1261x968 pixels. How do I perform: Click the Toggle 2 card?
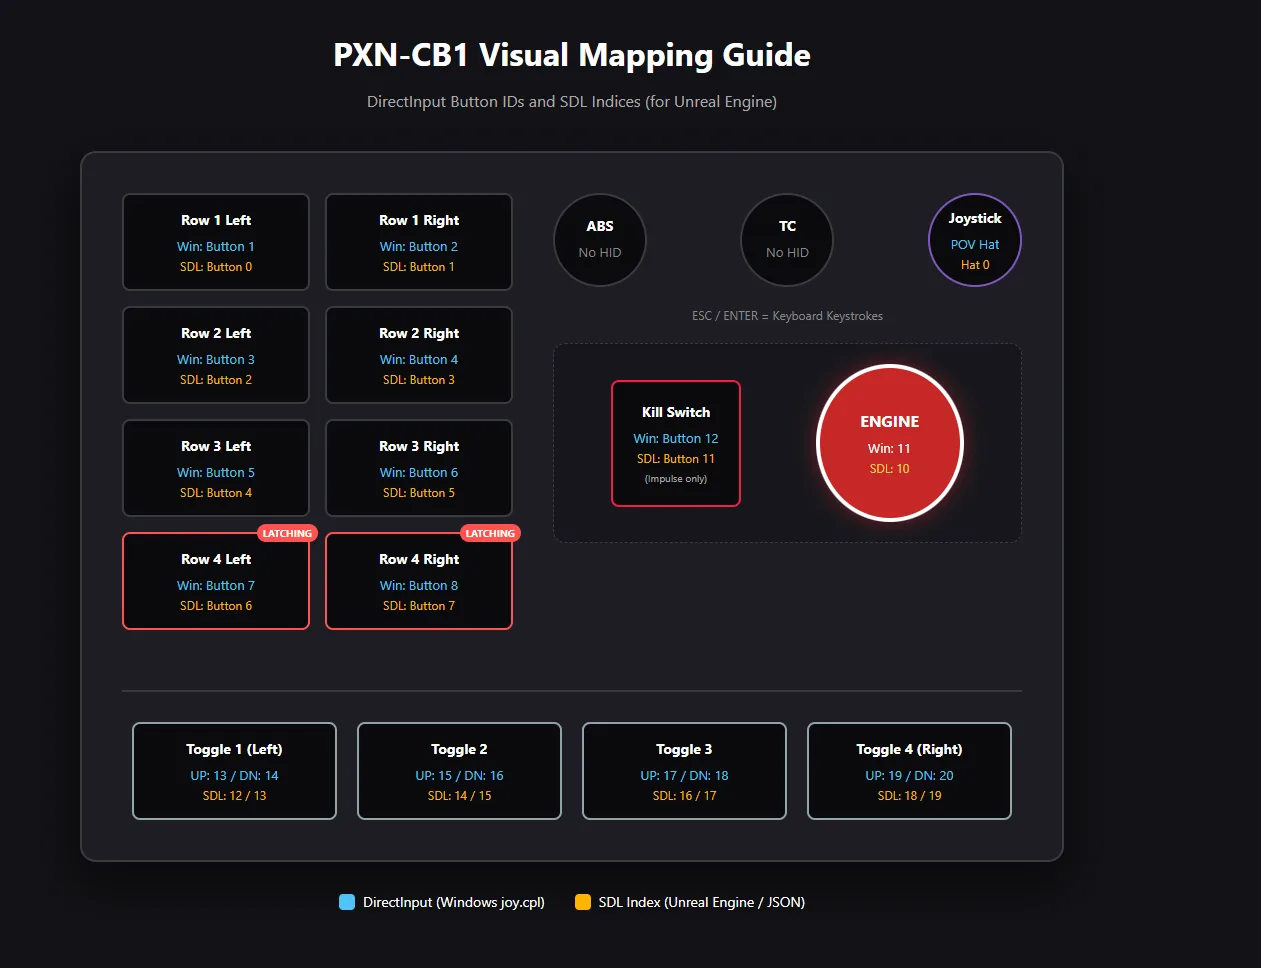click(459, 771)
